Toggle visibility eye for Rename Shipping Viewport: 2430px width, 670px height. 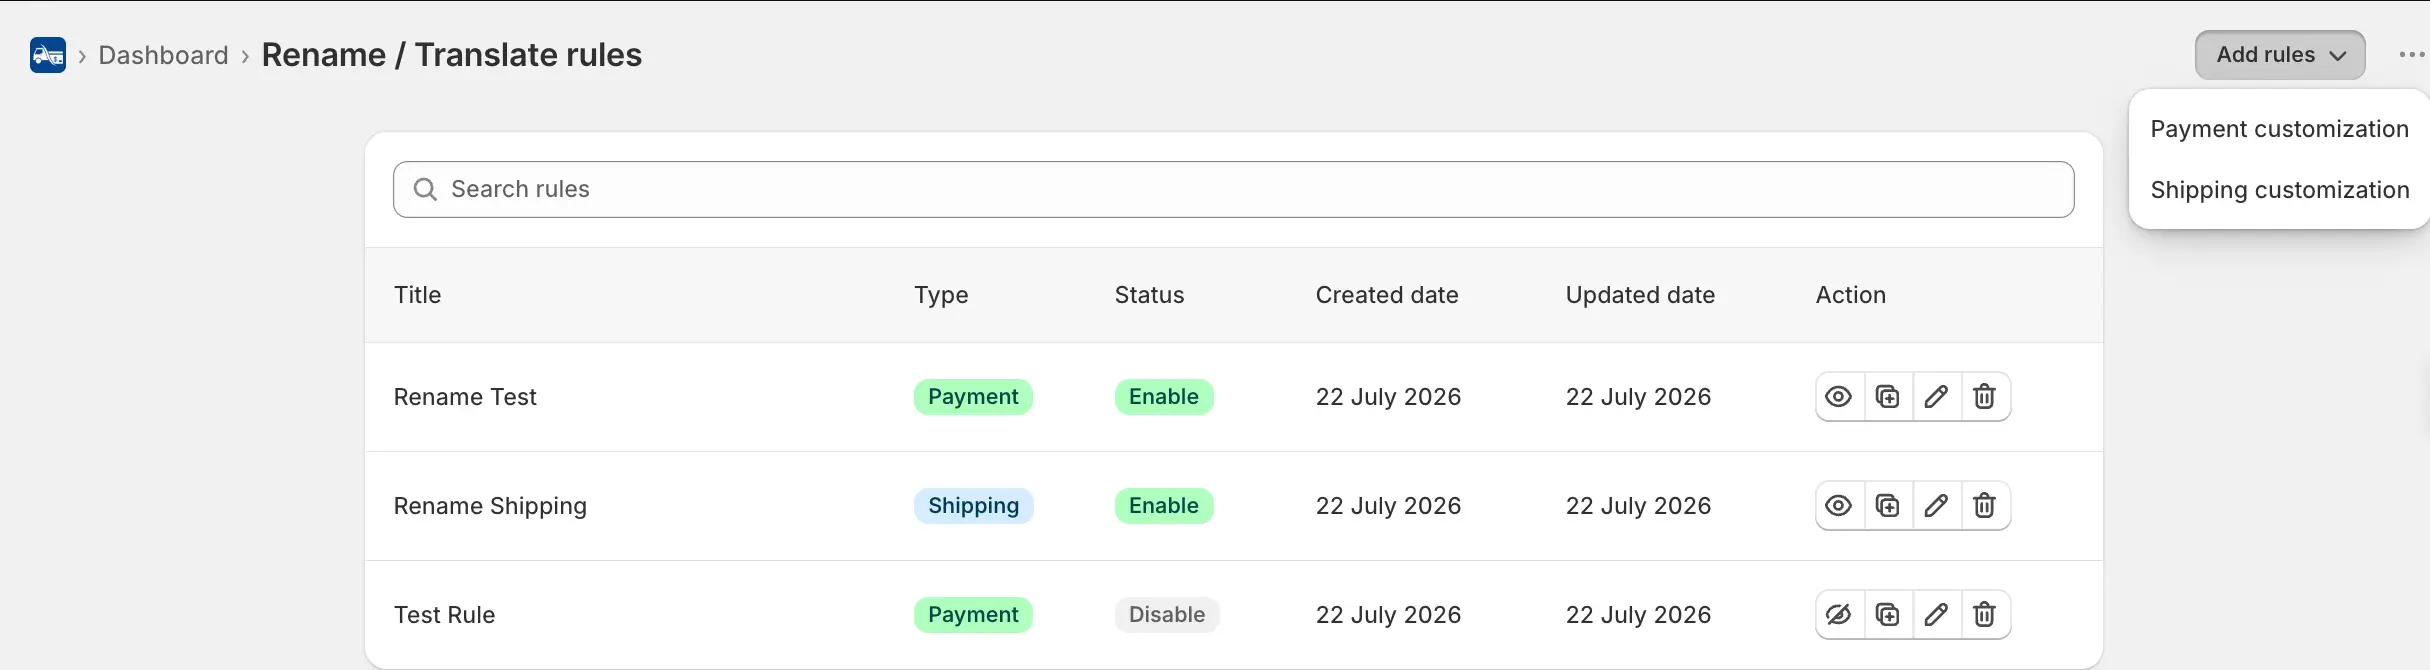(1839, 506)
